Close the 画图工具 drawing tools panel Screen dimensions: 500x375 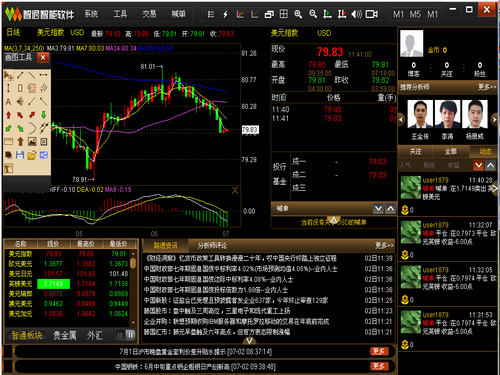click(43, 58)
